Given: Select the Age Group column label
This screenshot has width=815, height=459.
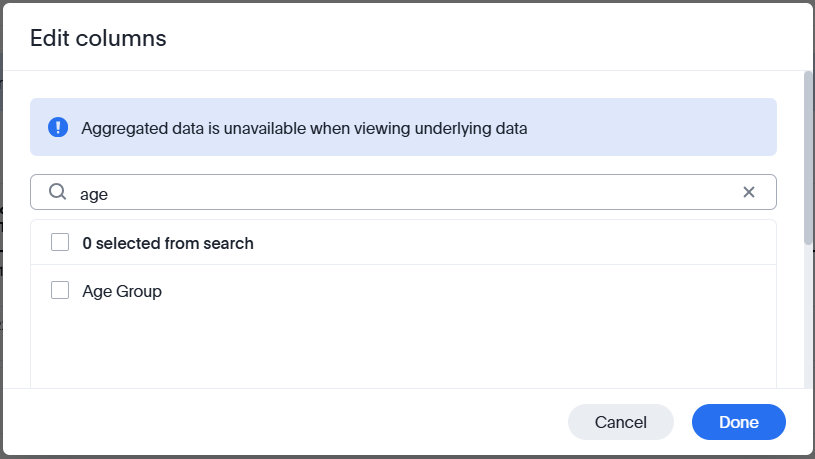Looking at the screenshot, I should [x=122, y=291].
